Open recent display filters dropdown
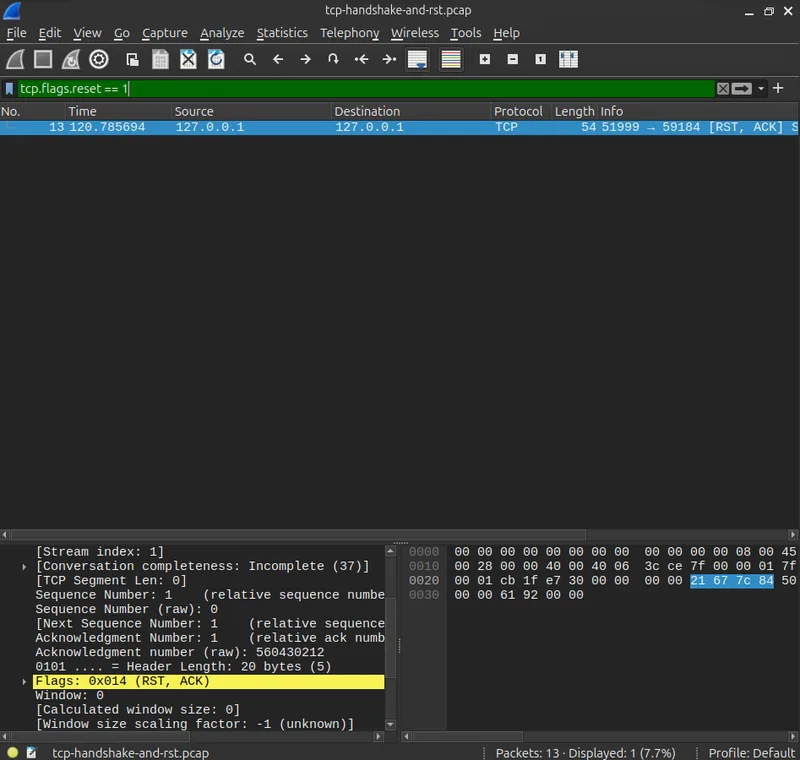 [761, 89]
